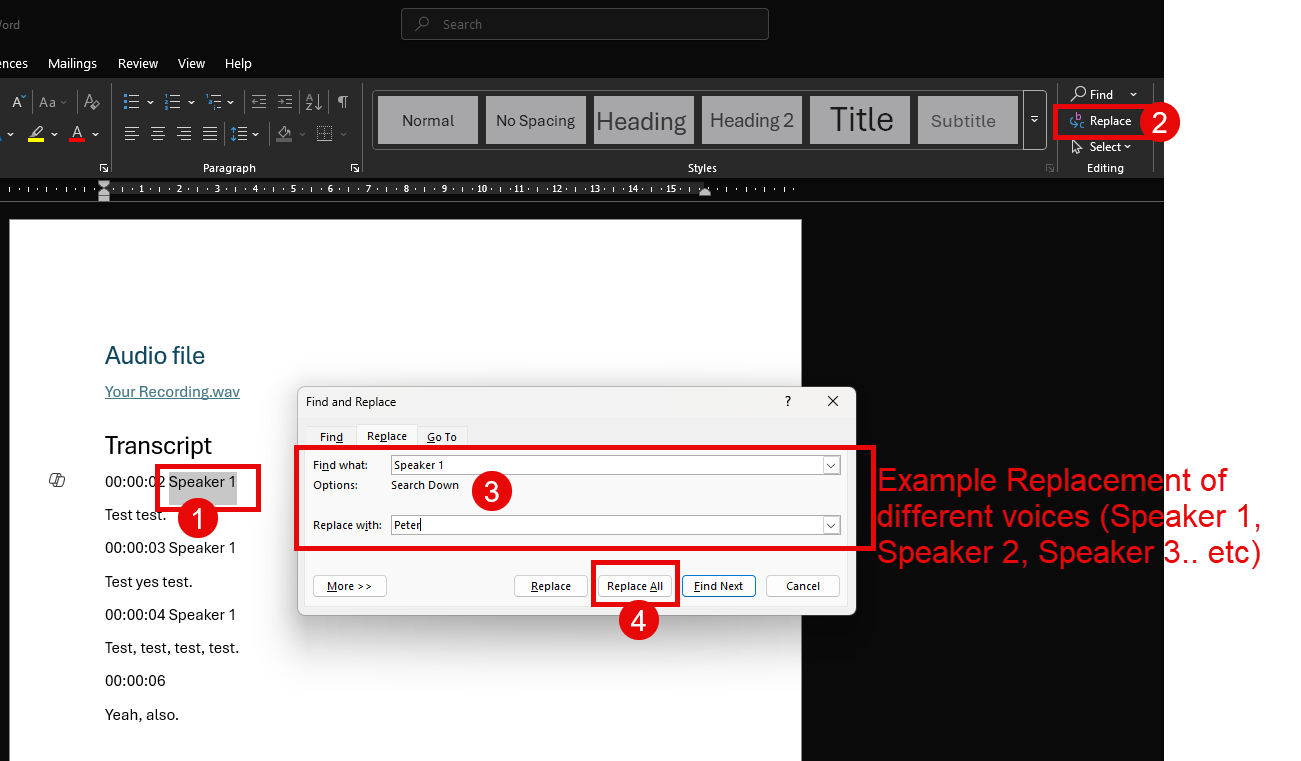Image resolution: width=1301 pixels, height=761 pixels.
Task: Toggle align right paragraph button
Action: pyautogui.click(x=184, y=133)
